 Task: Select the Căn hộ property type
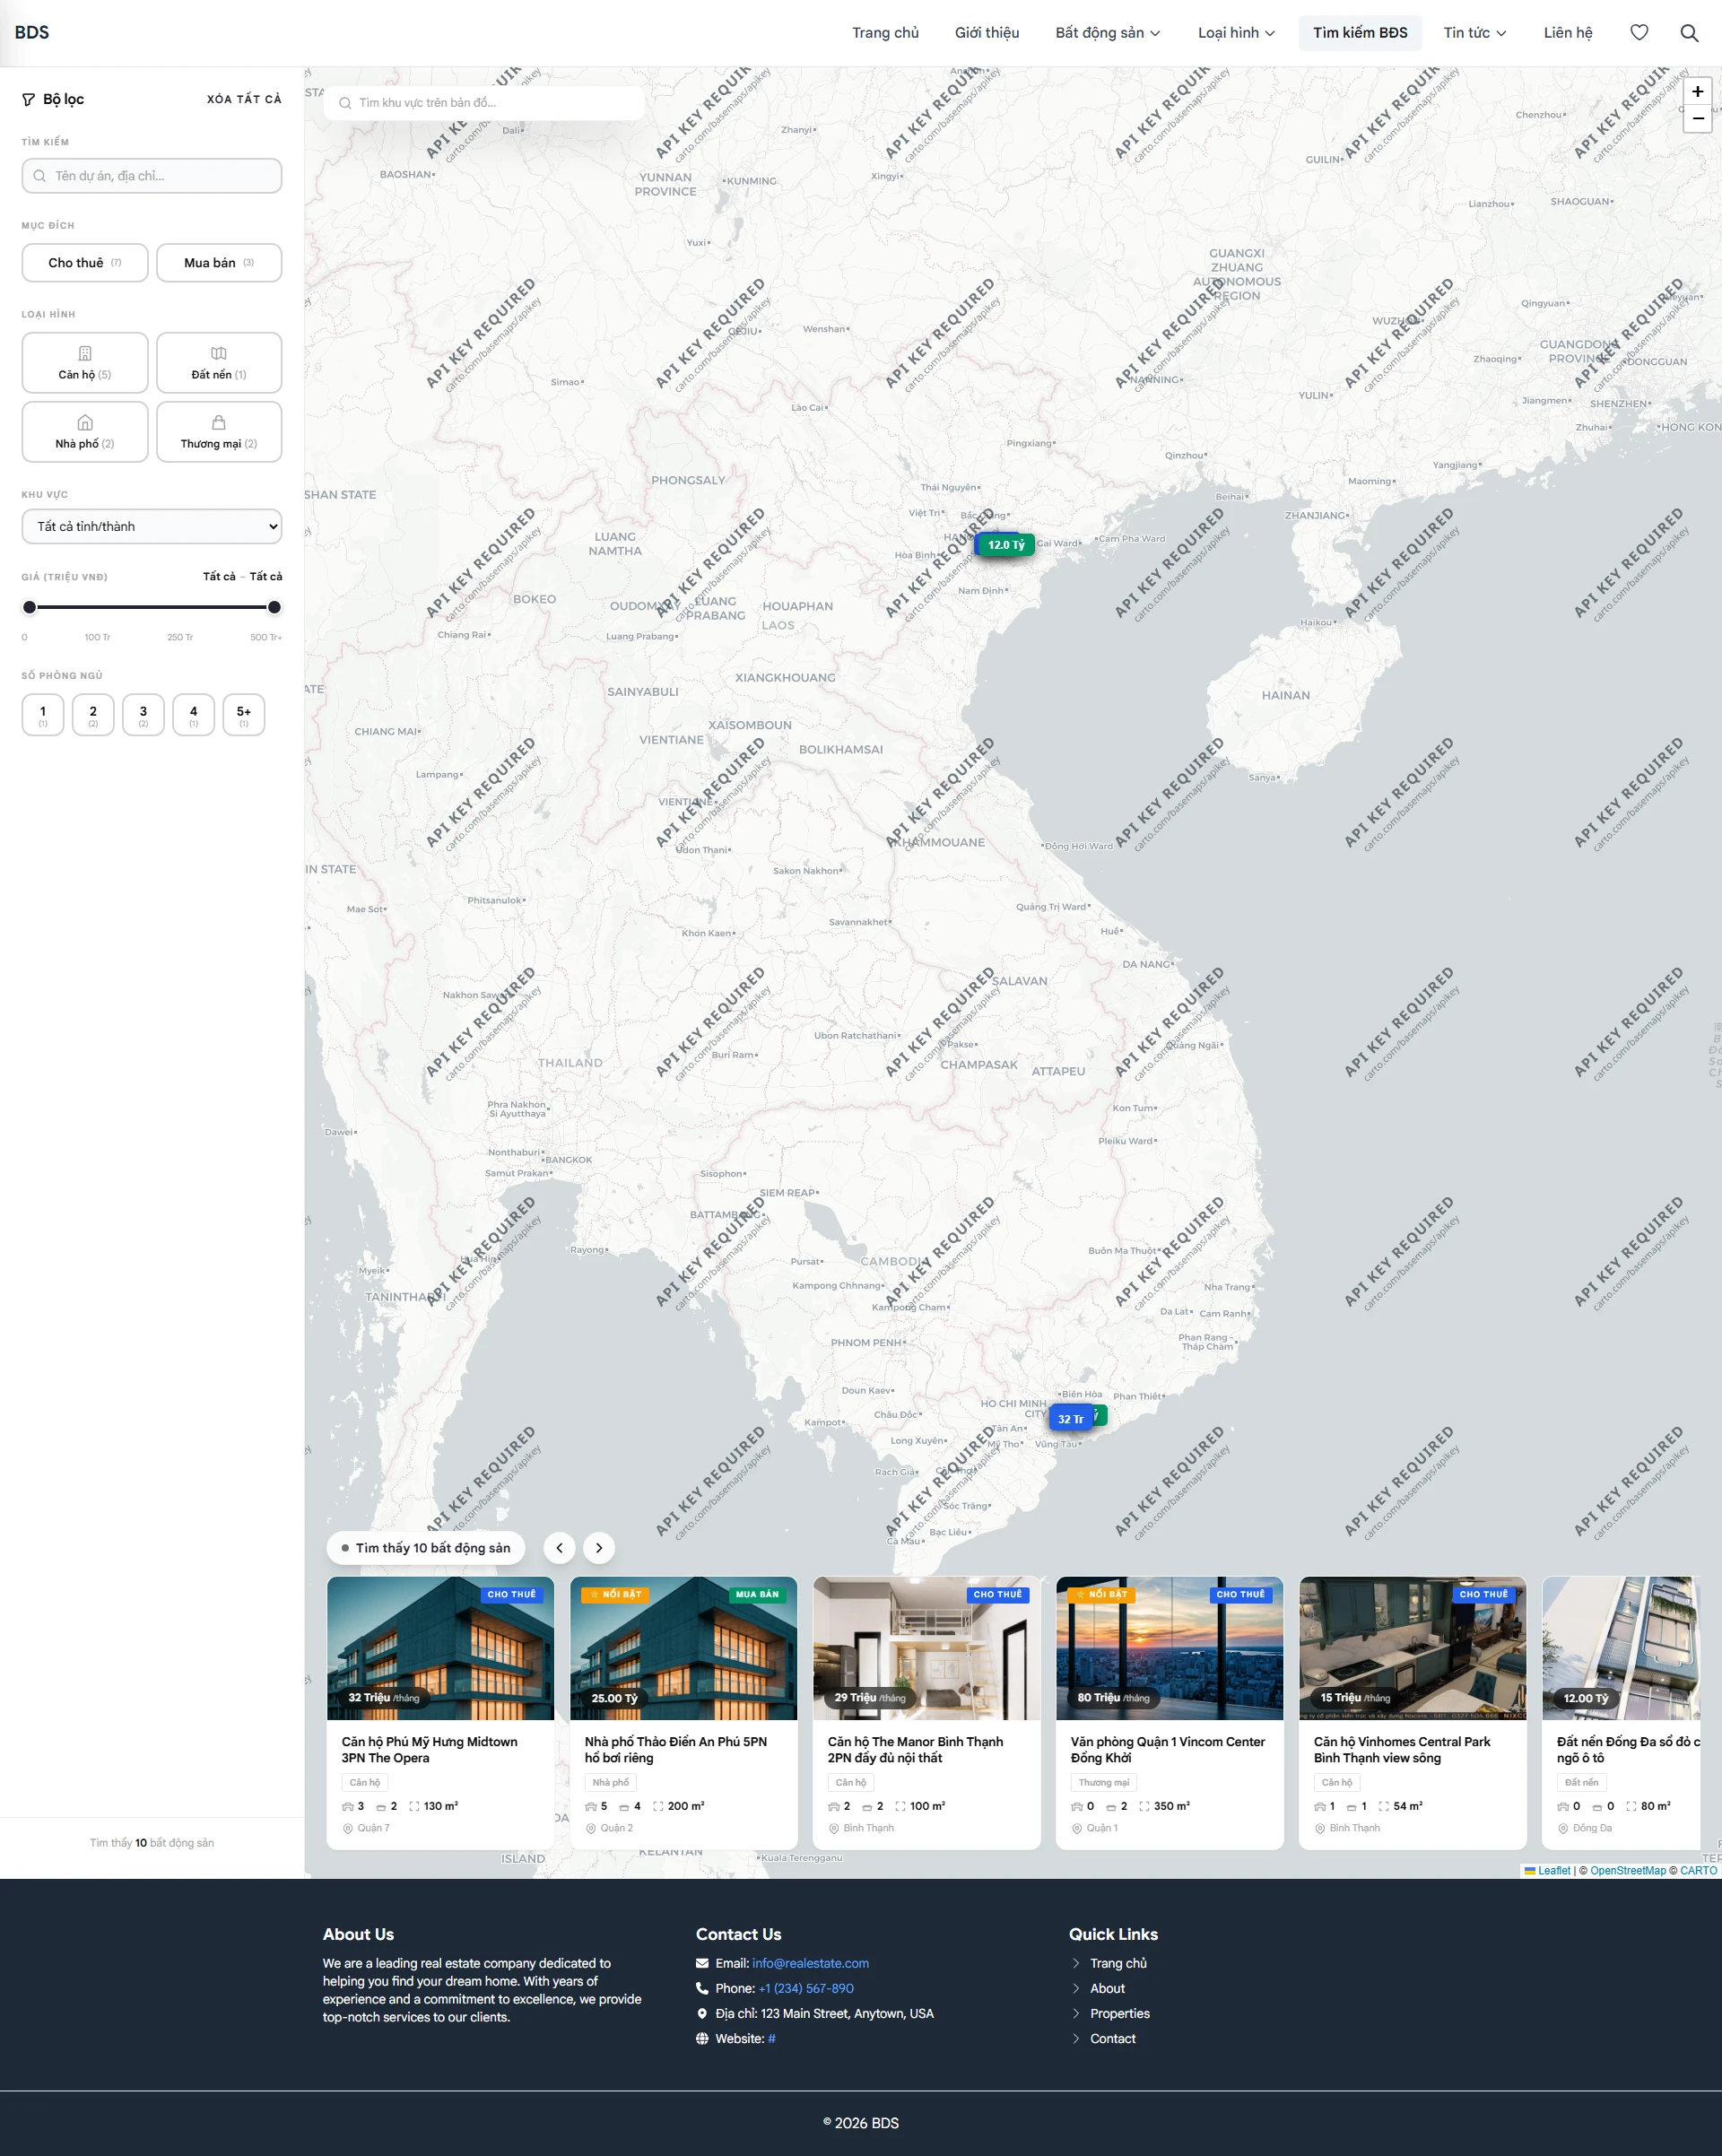[85, 363]
